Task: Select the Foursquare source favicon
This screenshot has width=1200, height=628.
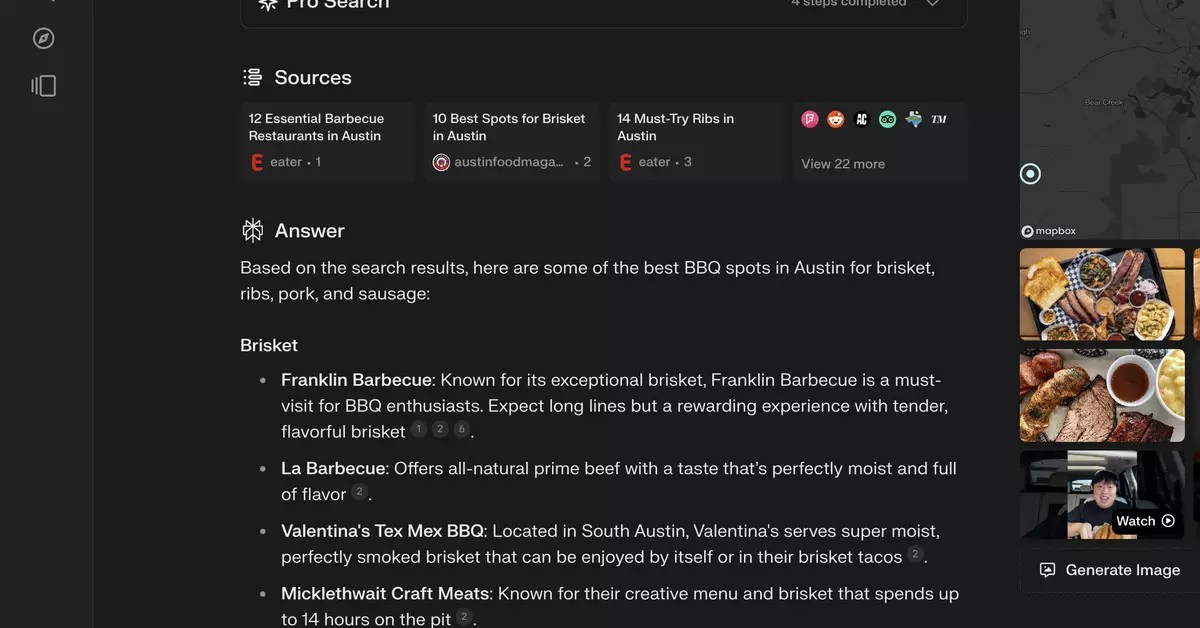Action: (x=809, y=118)
